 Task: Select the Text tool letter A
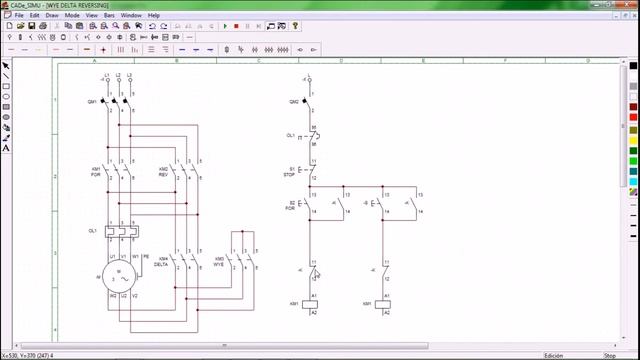6,148
